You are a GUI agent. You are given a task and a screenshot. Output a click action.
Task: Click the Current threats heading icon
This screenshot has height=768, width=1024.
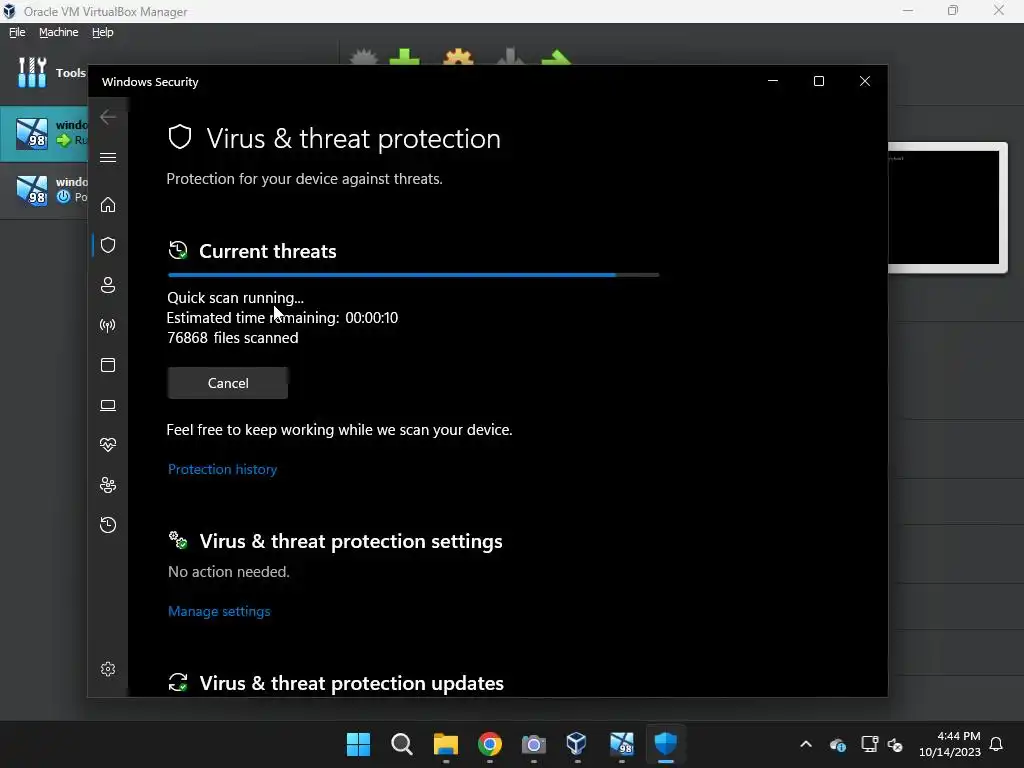(178, 251)
